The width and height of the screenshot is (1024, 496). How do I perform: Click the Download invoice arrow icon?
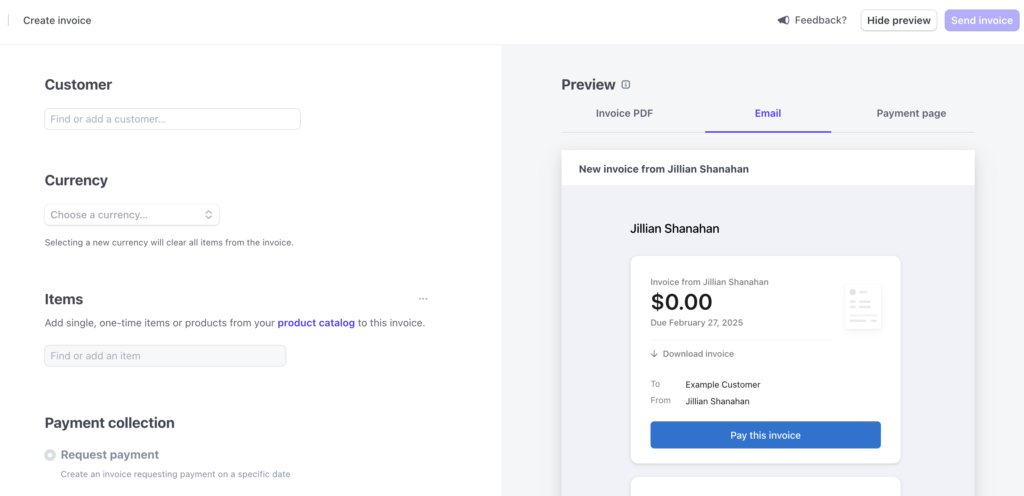[x=654, y=354]
